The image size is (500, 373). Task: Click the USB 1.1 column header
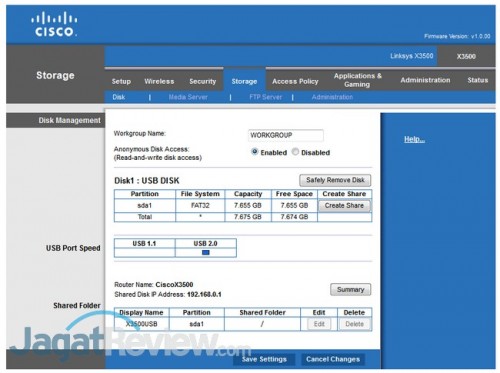point(144,244)
